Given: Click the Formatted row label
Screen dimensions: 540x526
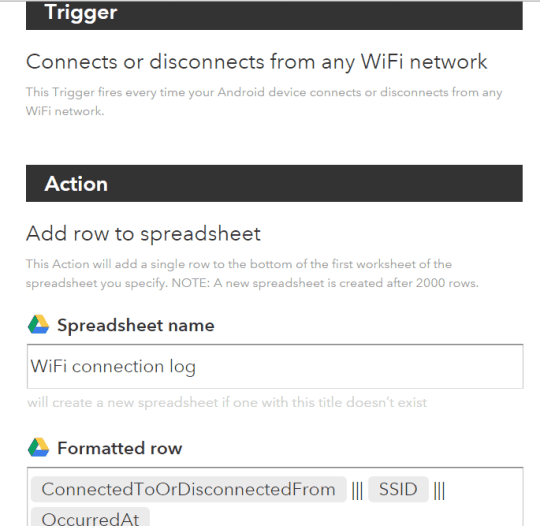Looking at the screenshot, I should pos(120,448).
